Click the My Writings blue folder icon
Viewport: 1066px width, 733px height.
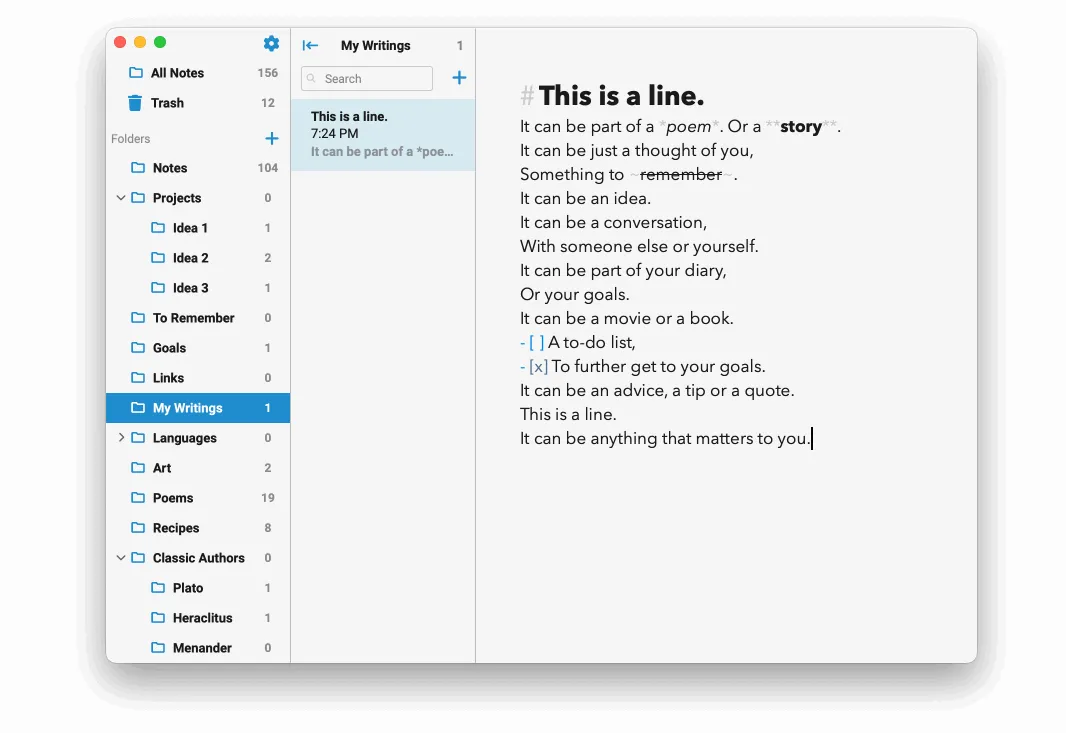138,408
